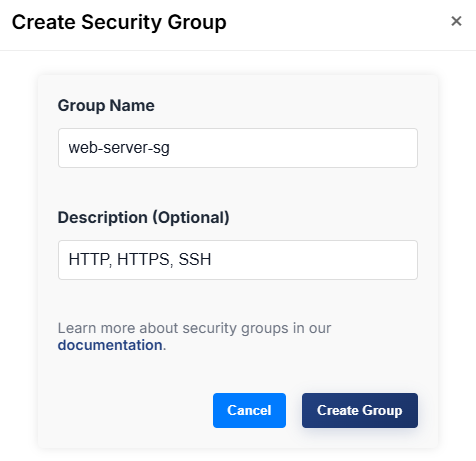476x461 pixels.
Task: Click the Create Security Group title
Action: (x=119, y=22)
